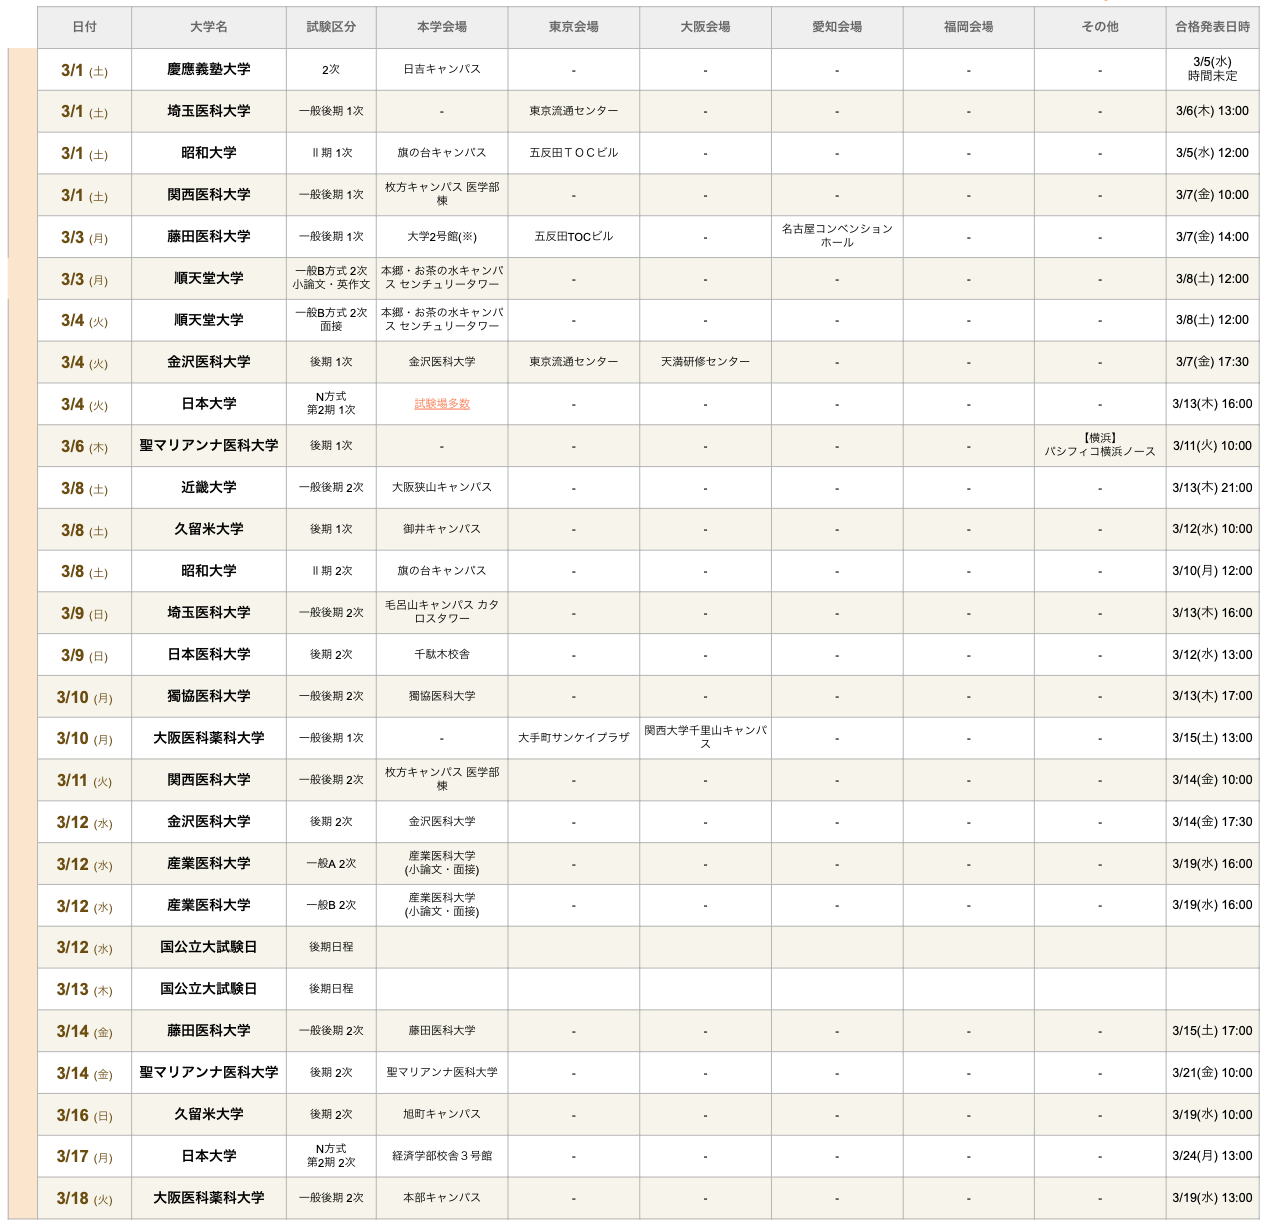
Task: Click 産業医科大学 in the 一般A 2次 row
Action: (209, 864)
